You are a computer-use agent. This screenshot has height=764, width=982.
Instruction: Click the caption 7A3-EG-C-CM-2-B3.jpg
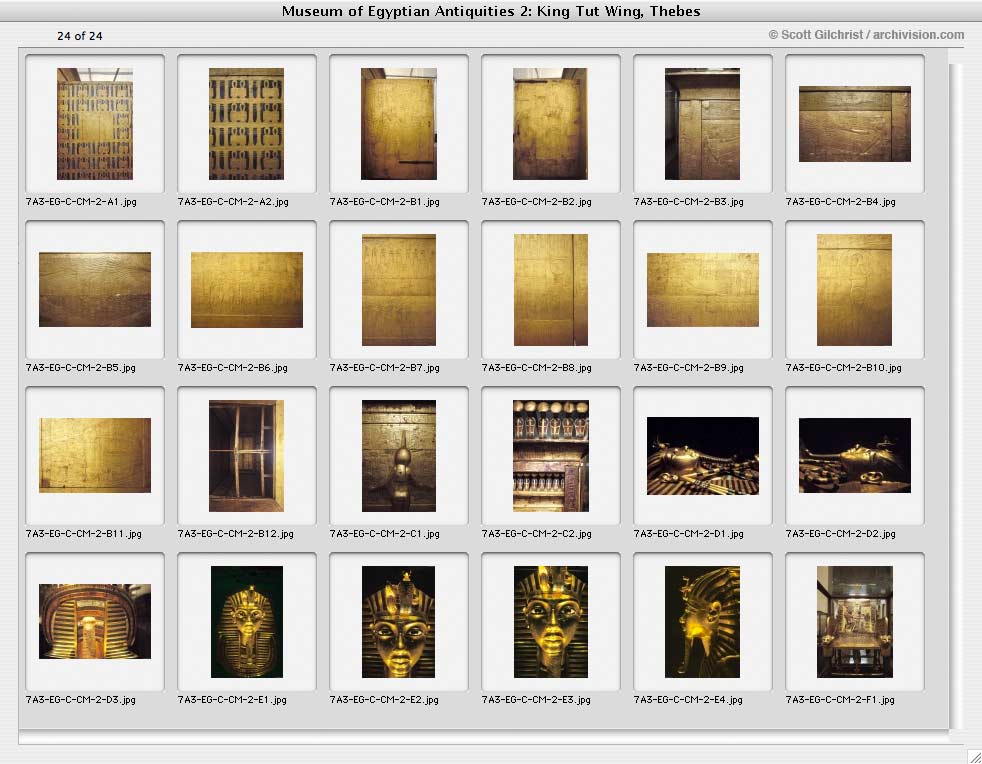coord(689,202)
